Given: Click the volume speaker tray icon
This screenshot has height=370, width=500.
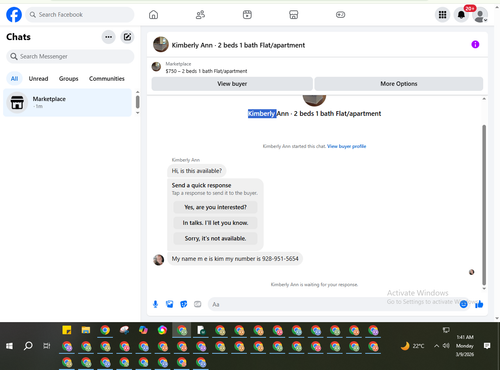Looking at the screenshot, I should coord(446,346).
